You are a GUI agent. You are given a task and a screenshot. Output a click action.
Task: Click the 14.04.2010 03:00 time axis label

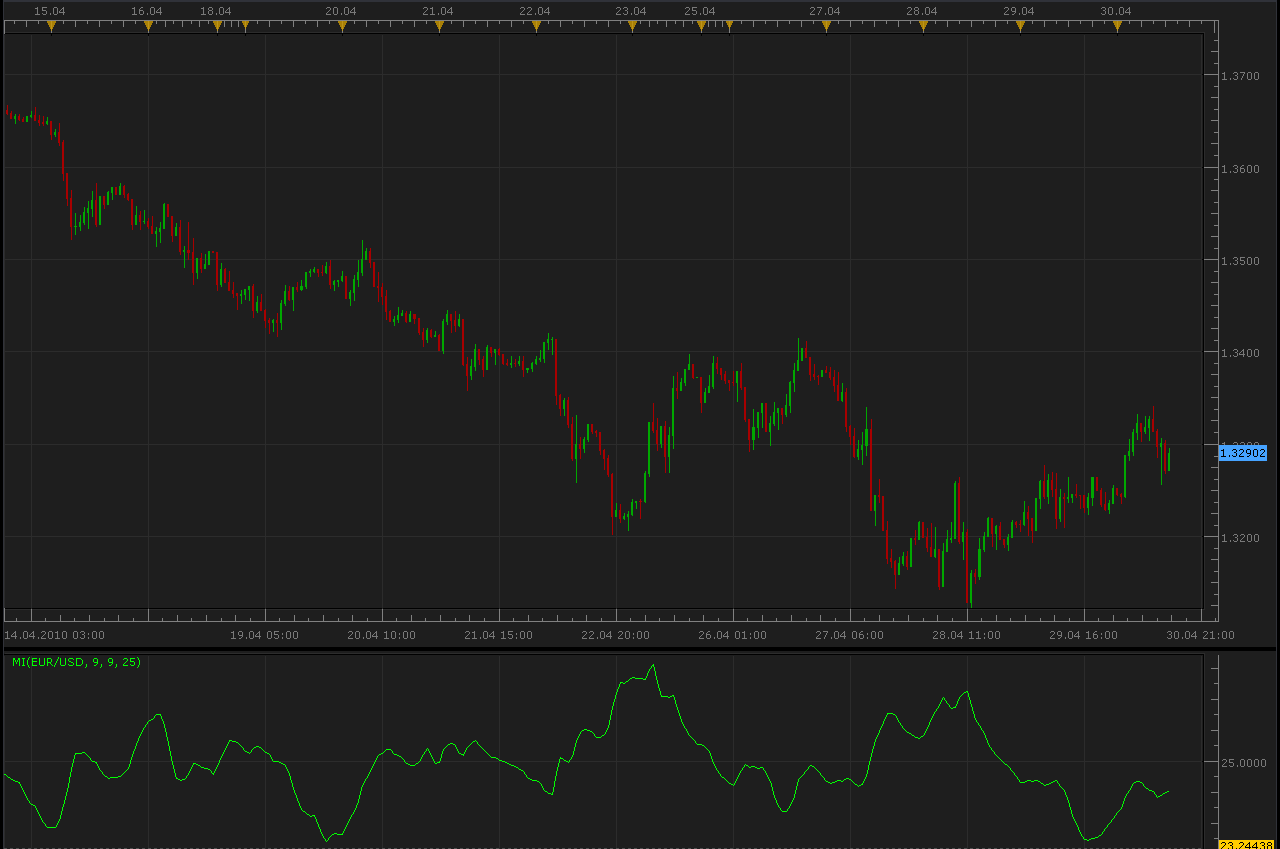click(x=54, y=634)
